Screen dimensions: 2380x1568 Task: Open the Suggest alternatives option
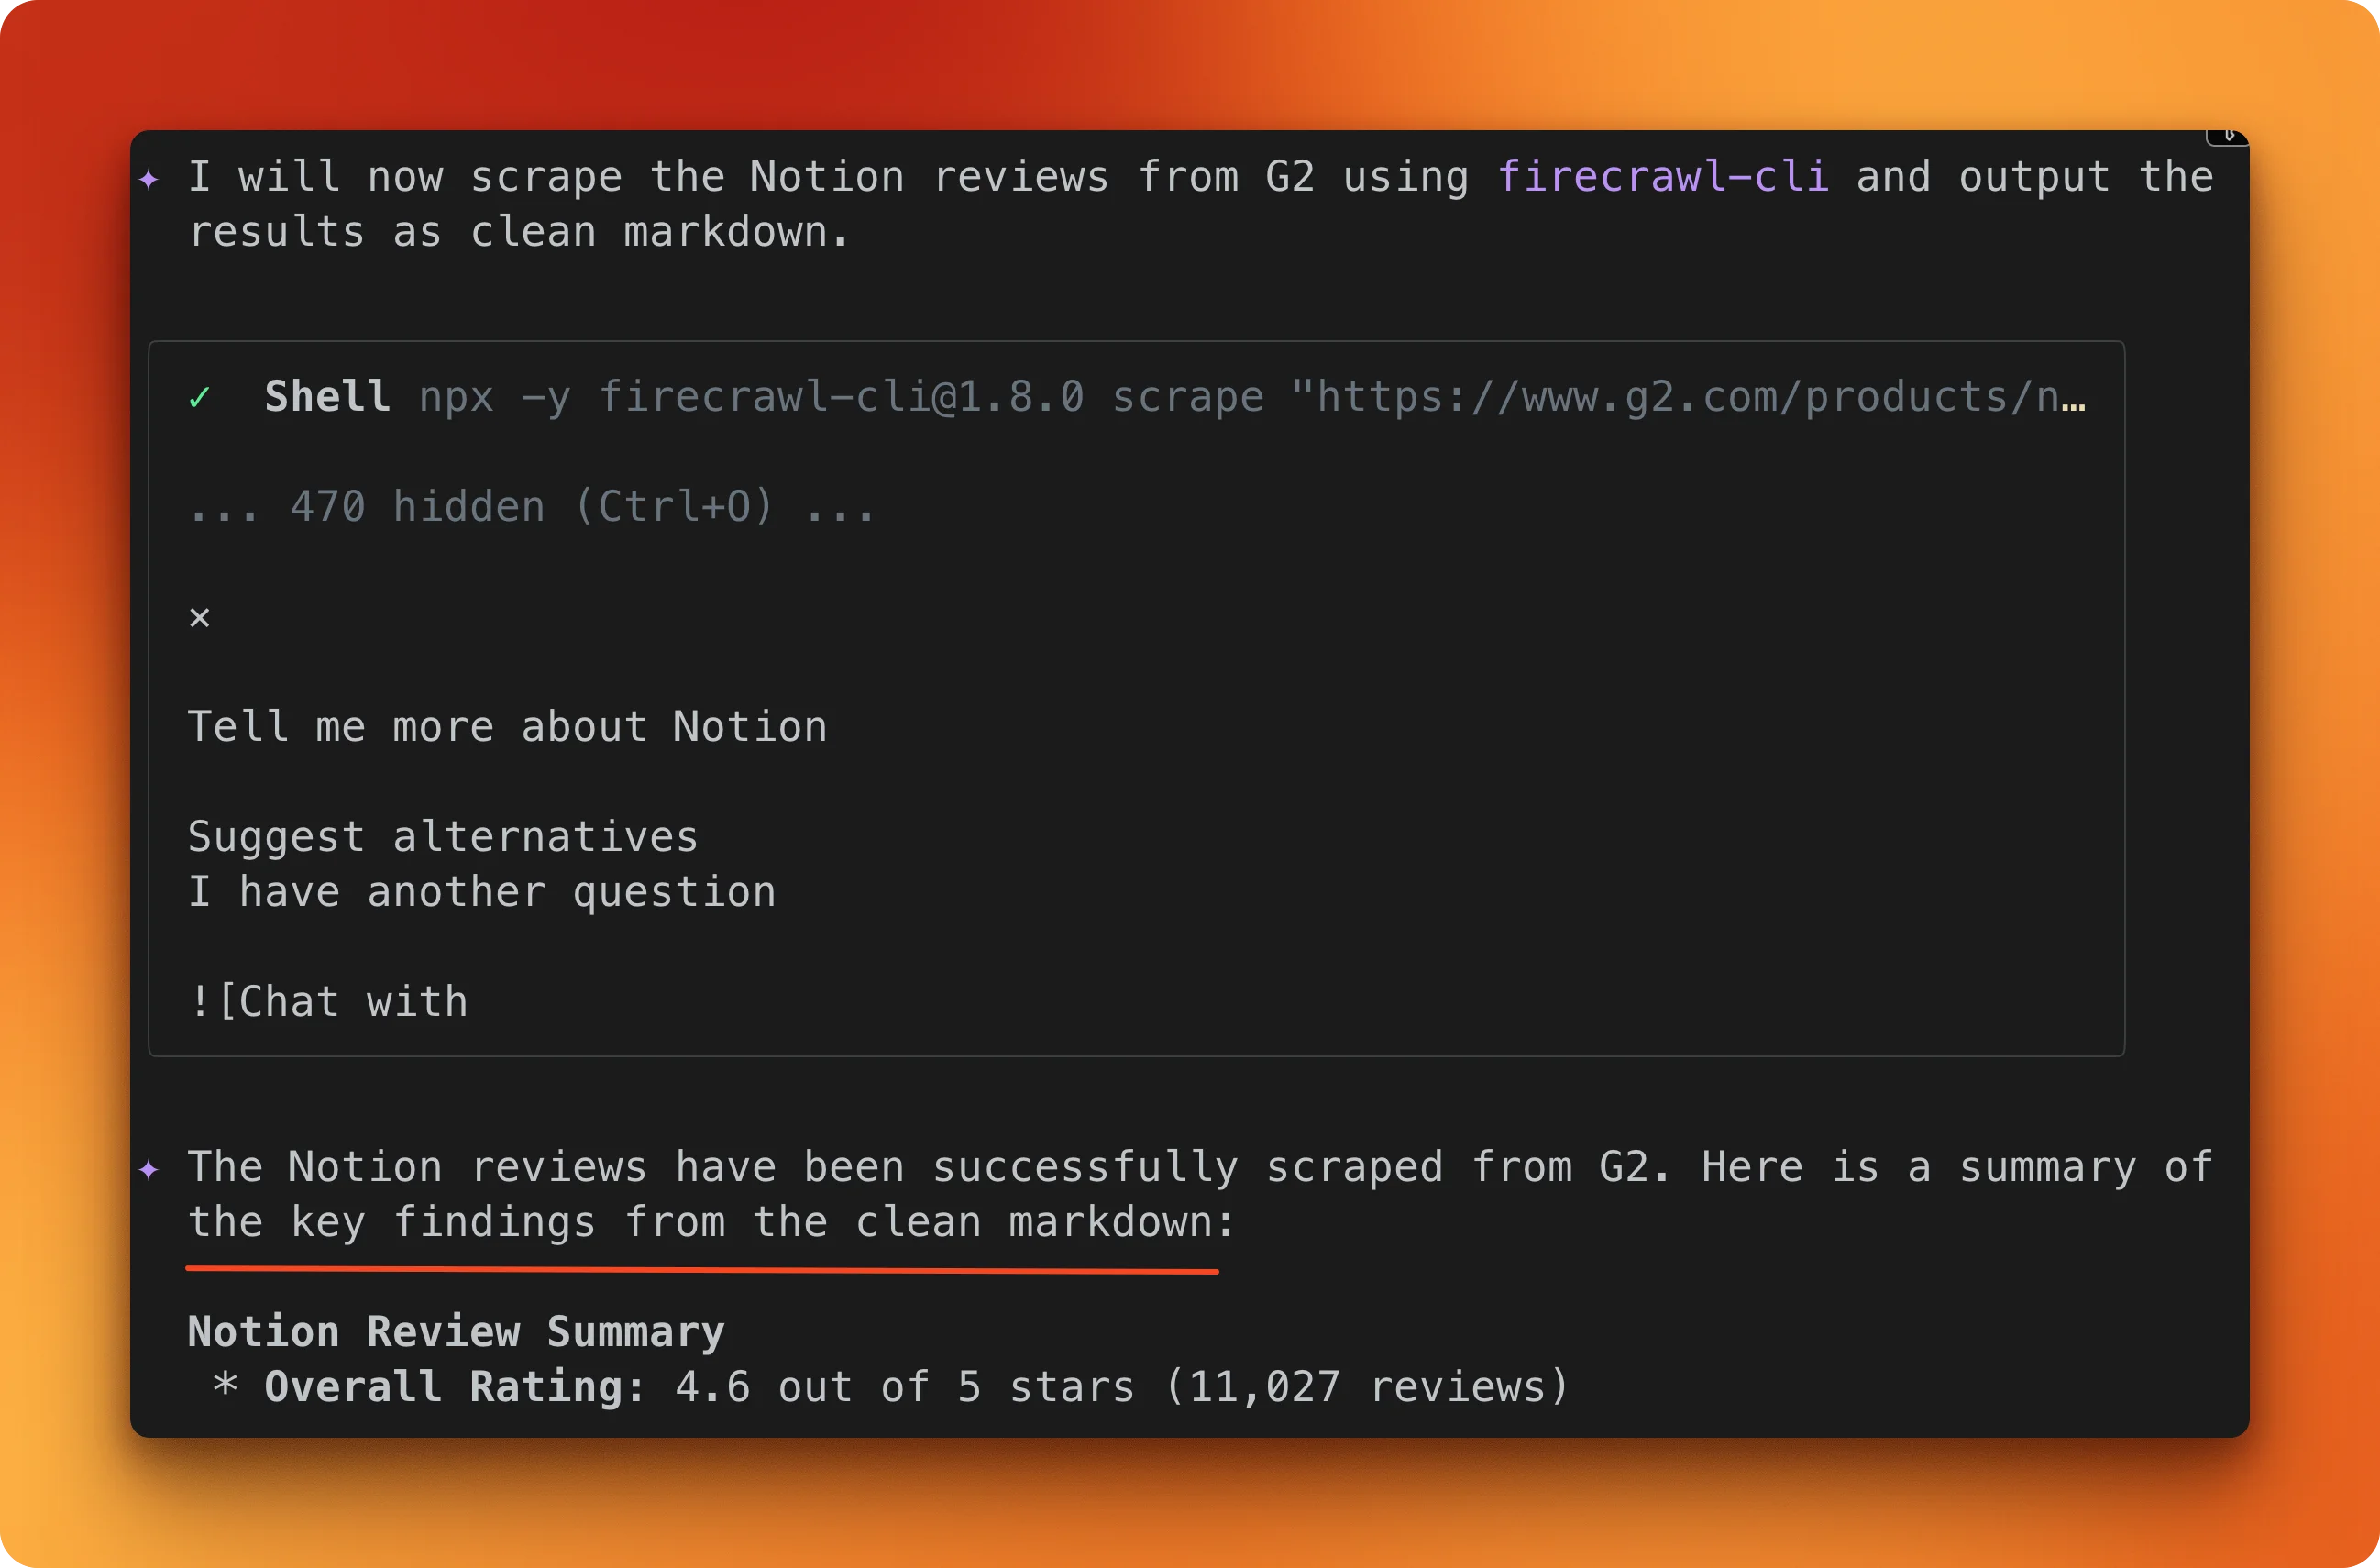[x=443, y=837]
